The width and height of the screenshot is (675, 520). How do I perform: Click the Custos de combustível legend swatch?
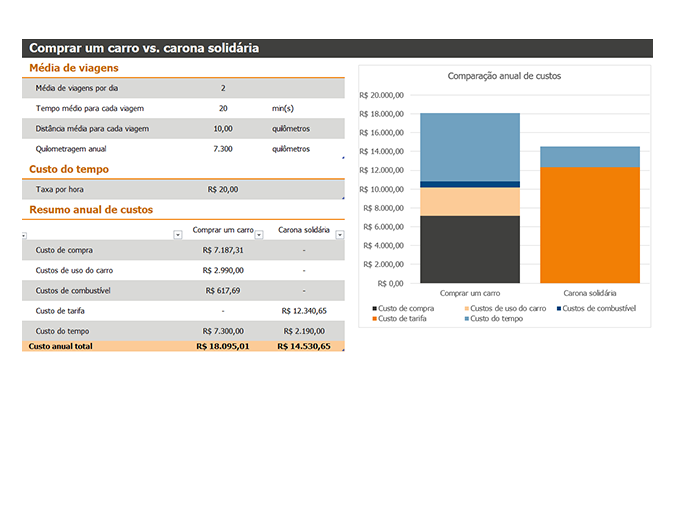[x=559, y=309]
